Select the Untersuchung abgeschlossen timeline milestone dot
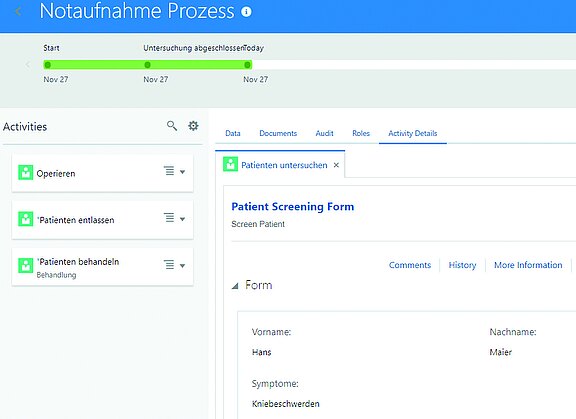576x419 pixels. tap(147, 65)
